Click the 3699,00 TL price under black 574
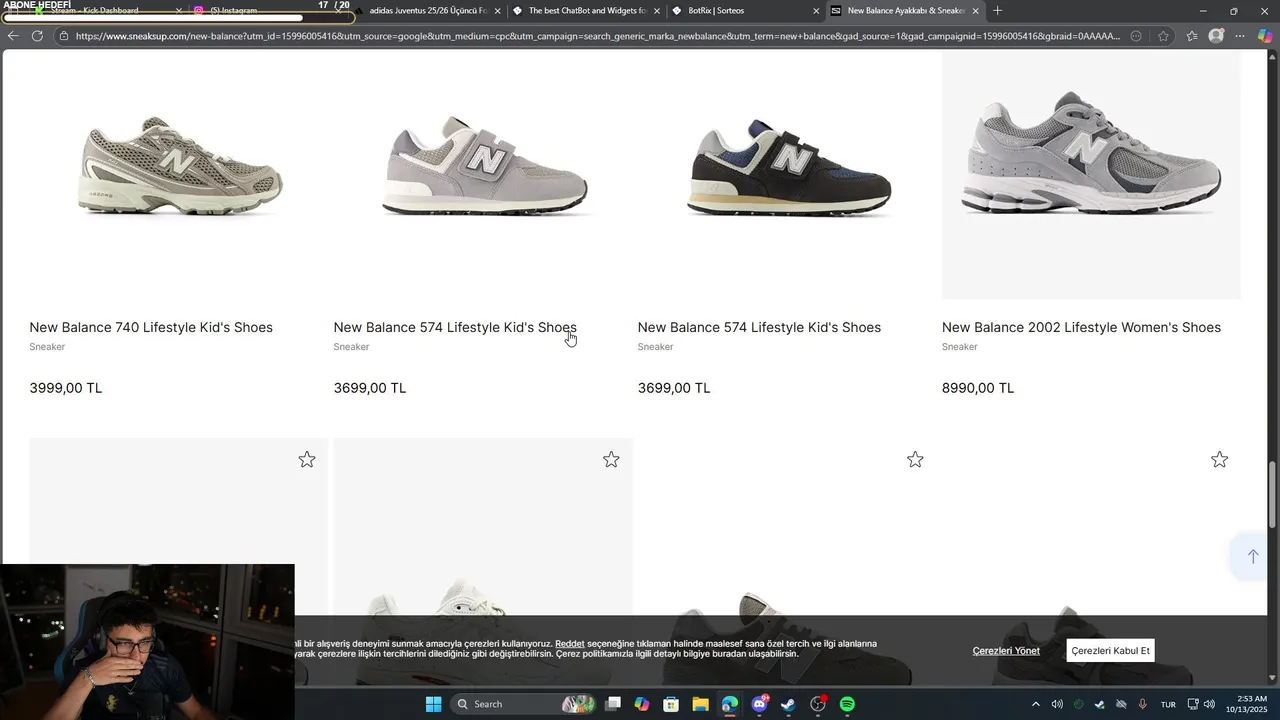1280x720 pixels. 674,388
